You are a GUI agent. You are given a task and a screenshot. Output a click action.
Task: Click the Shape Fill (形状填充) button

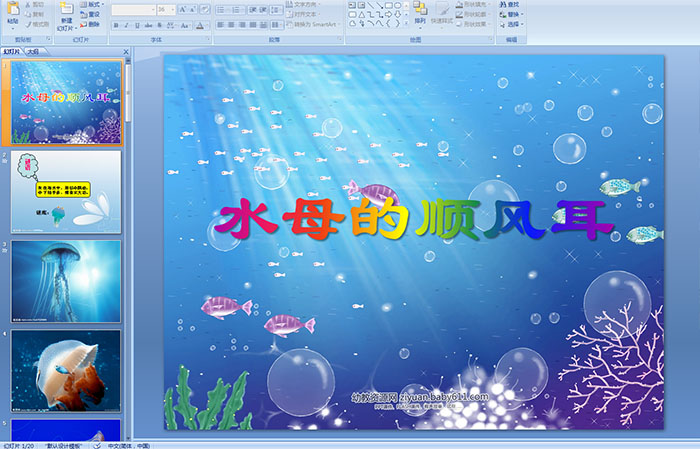click(x=474, y=4)
